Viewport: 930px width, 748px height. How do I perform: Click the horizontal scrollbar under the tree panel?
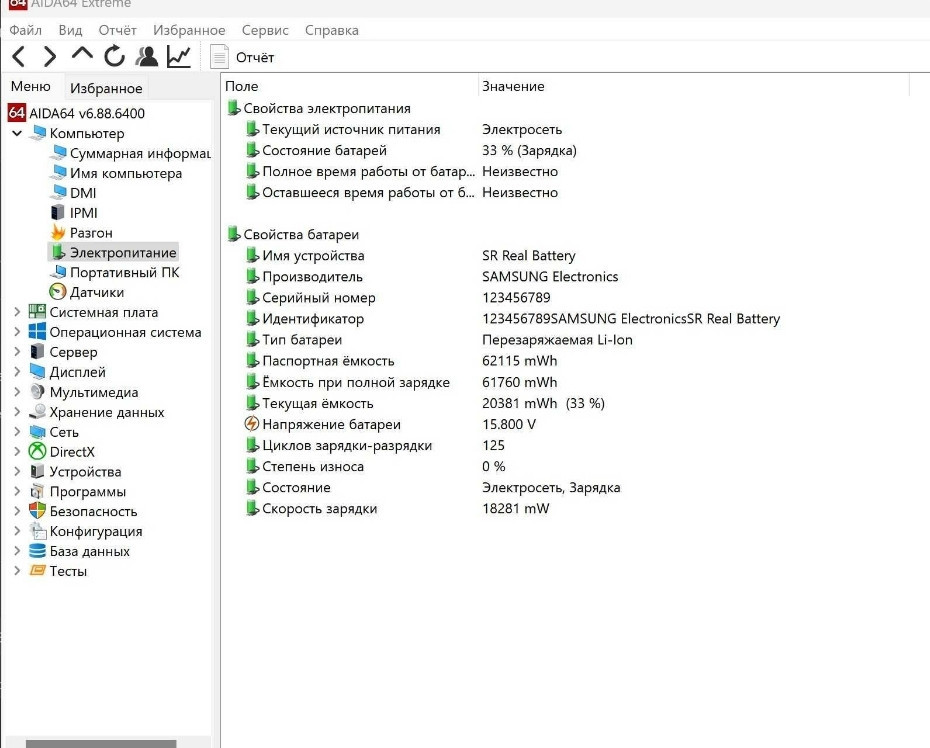(100, 743)
